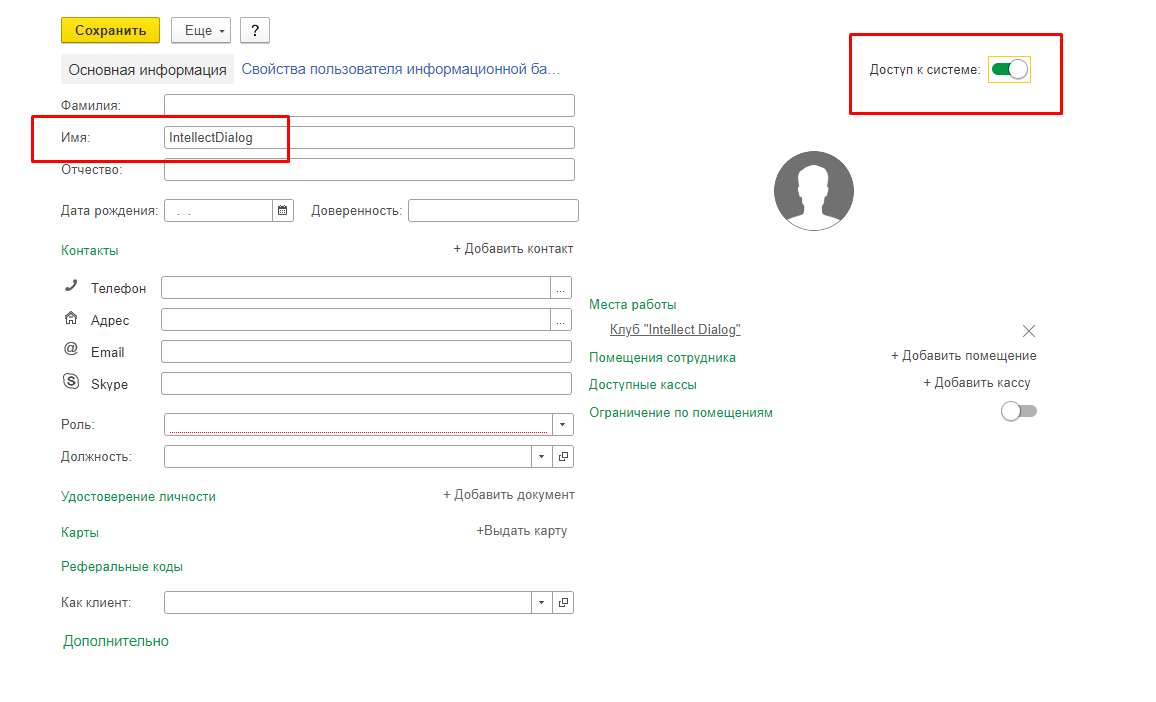Click the user avatar placeholder picture
This screenshot has width=1156, height=702.
click(x=814, y=191)
